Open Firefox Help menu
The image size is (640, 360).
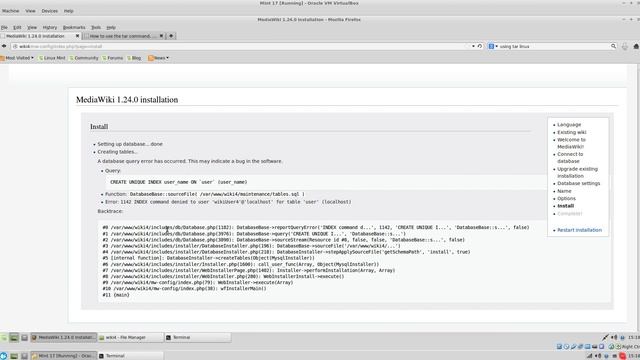tap(111, 27)
